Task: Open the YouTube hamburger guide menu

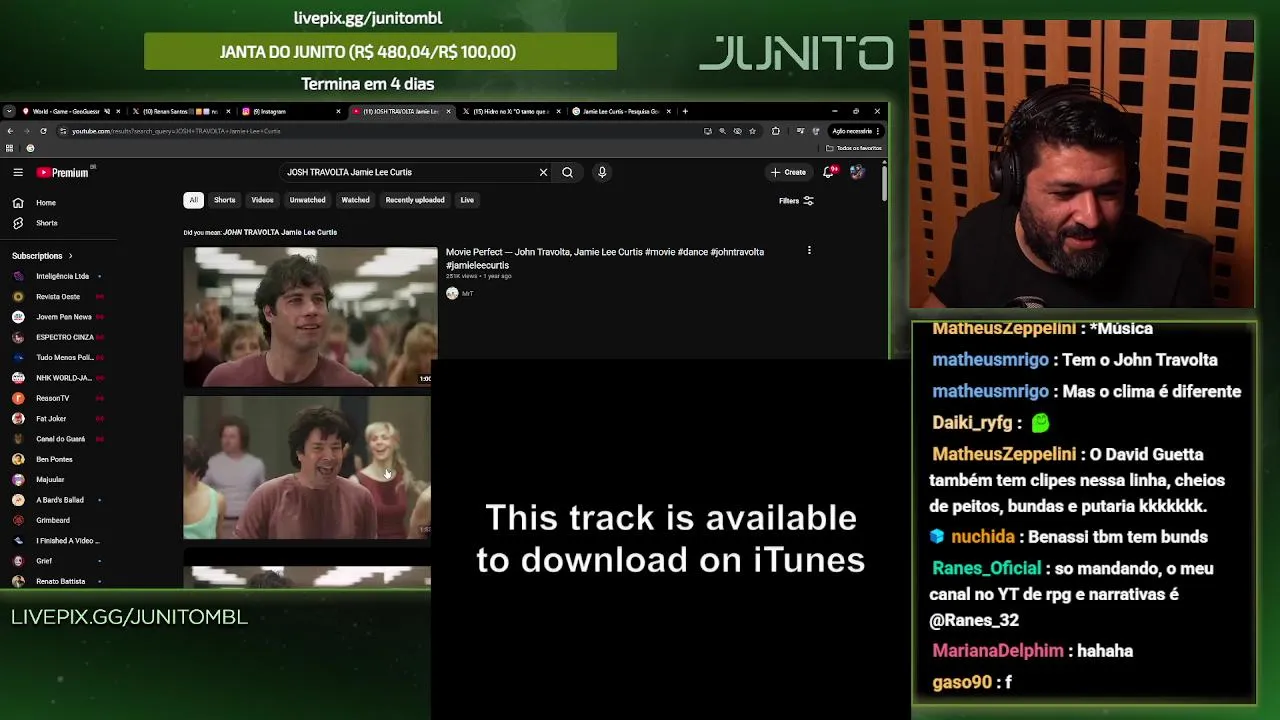Action: click(18, 172)
